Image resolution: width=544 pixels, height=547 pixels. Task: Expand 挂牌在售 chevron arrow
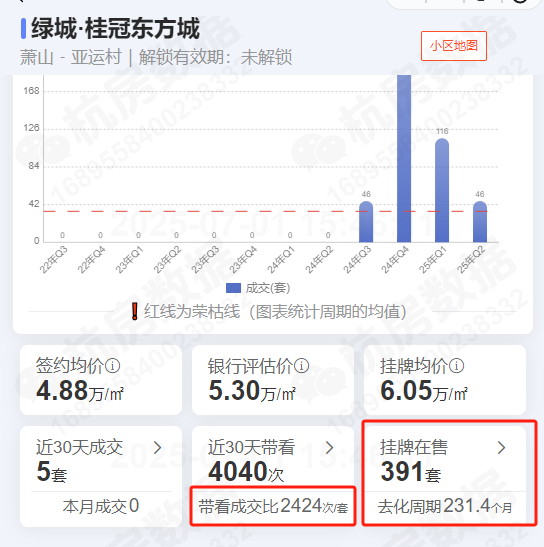501,448
